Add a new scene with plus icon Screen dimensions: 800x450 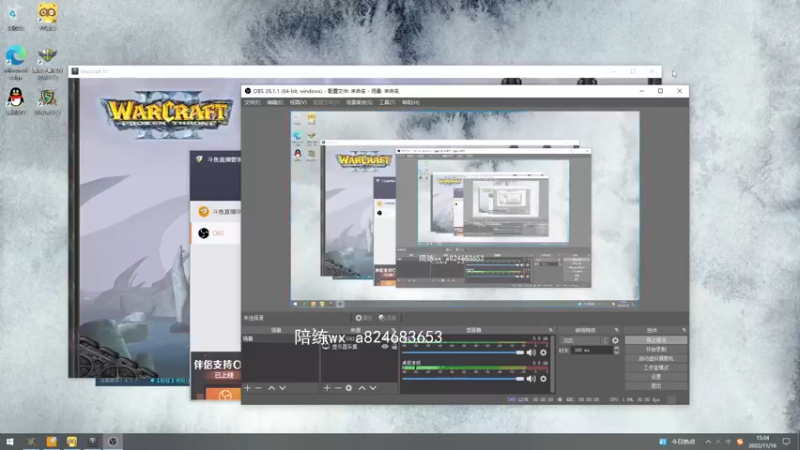coord(247,388)
